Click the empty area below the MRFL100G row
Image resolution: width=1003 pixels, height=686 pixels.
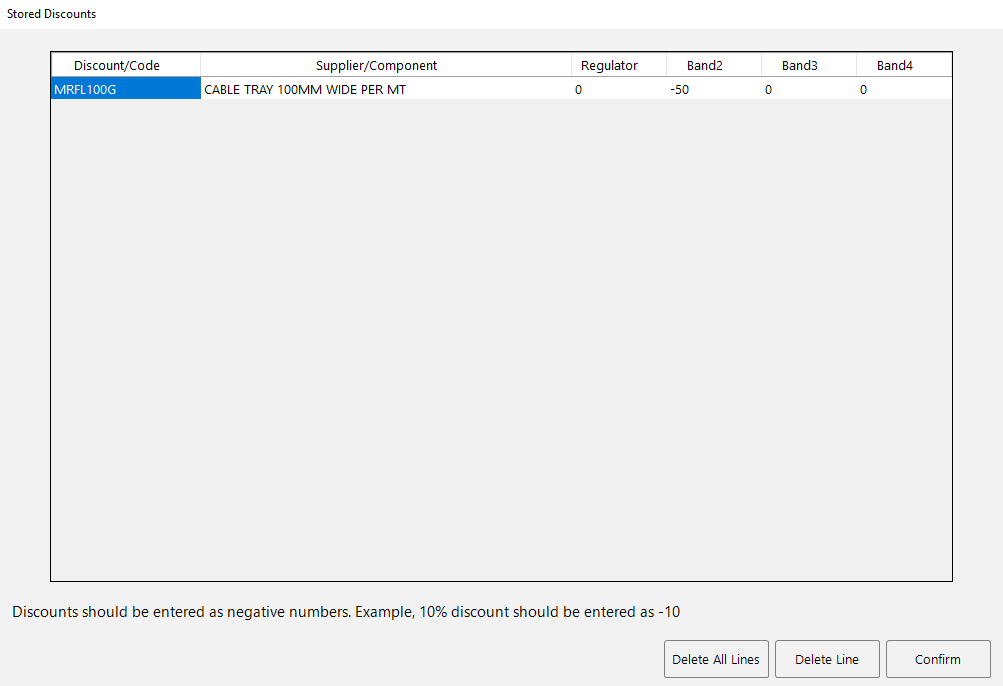[500, 300]
